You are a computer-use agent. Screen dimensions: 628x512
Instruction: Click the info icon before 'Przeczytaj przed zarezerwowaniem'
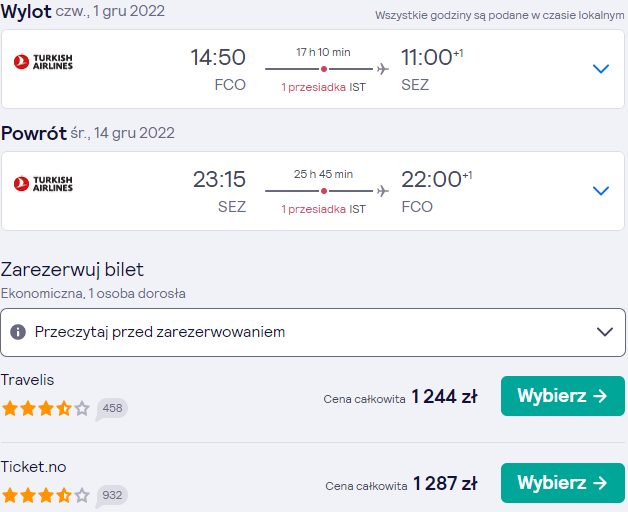[18, 332]
